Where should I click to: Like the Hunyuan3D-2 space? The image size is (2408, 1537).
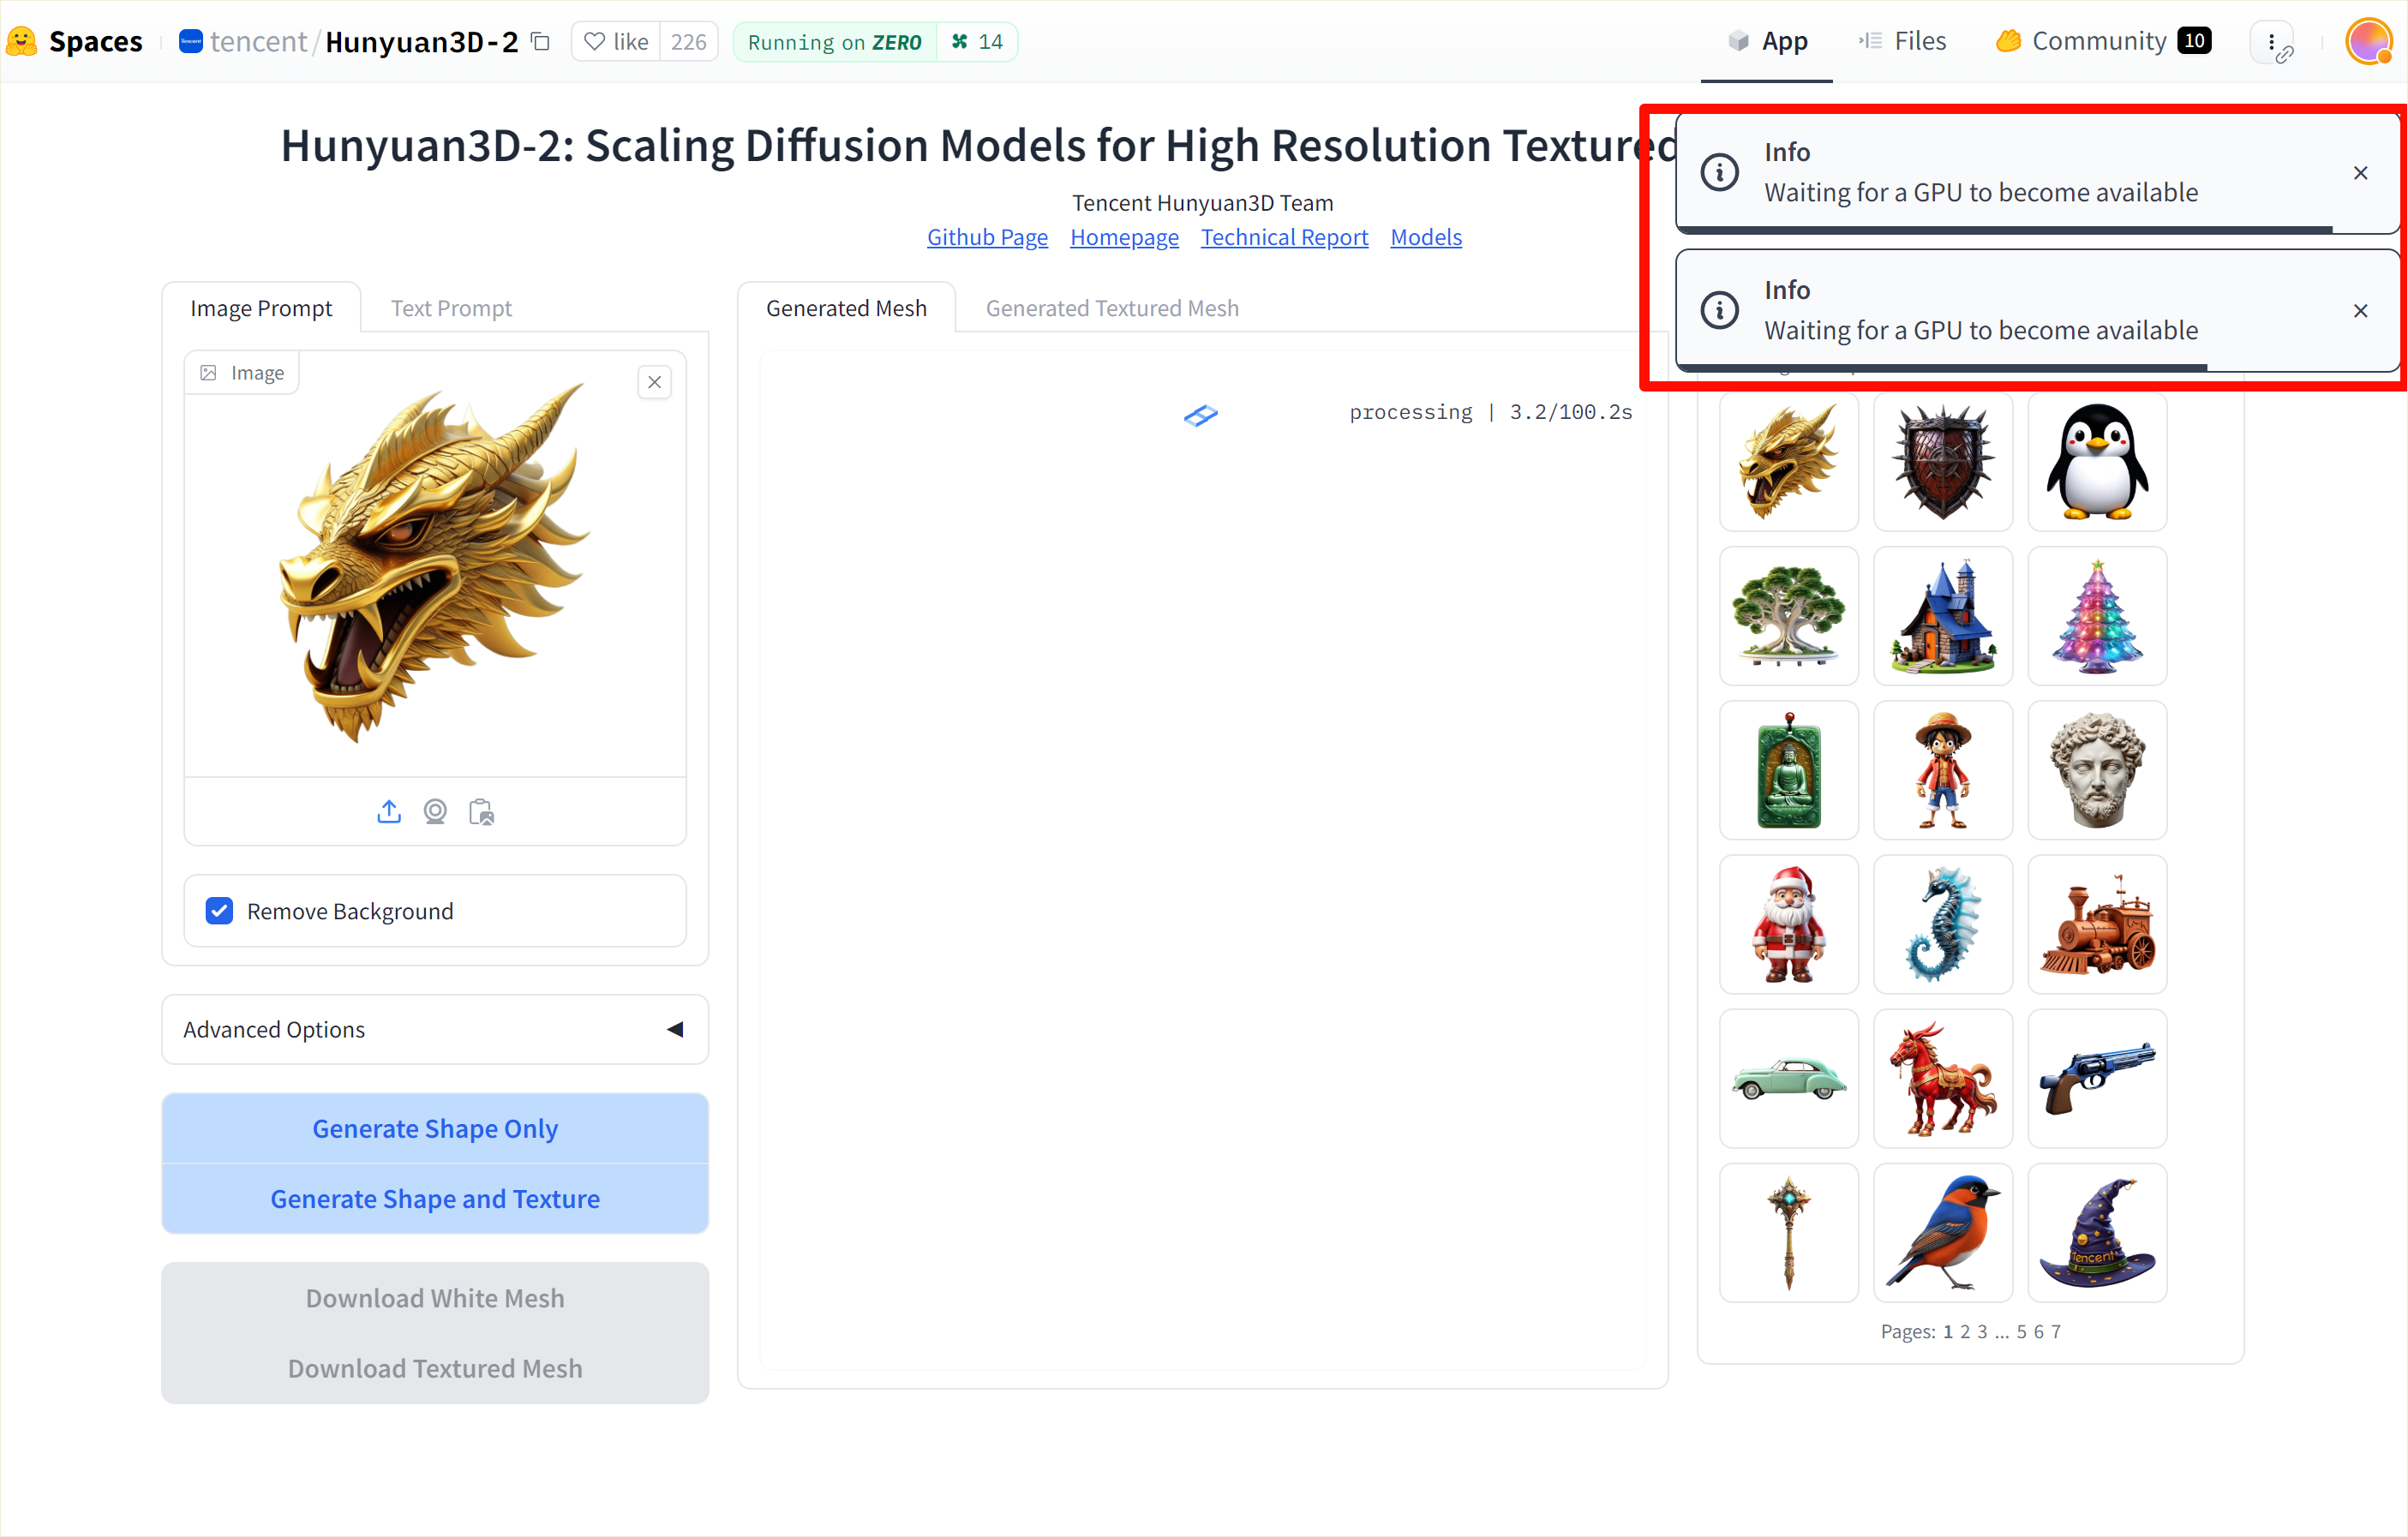tap(616, 41)
